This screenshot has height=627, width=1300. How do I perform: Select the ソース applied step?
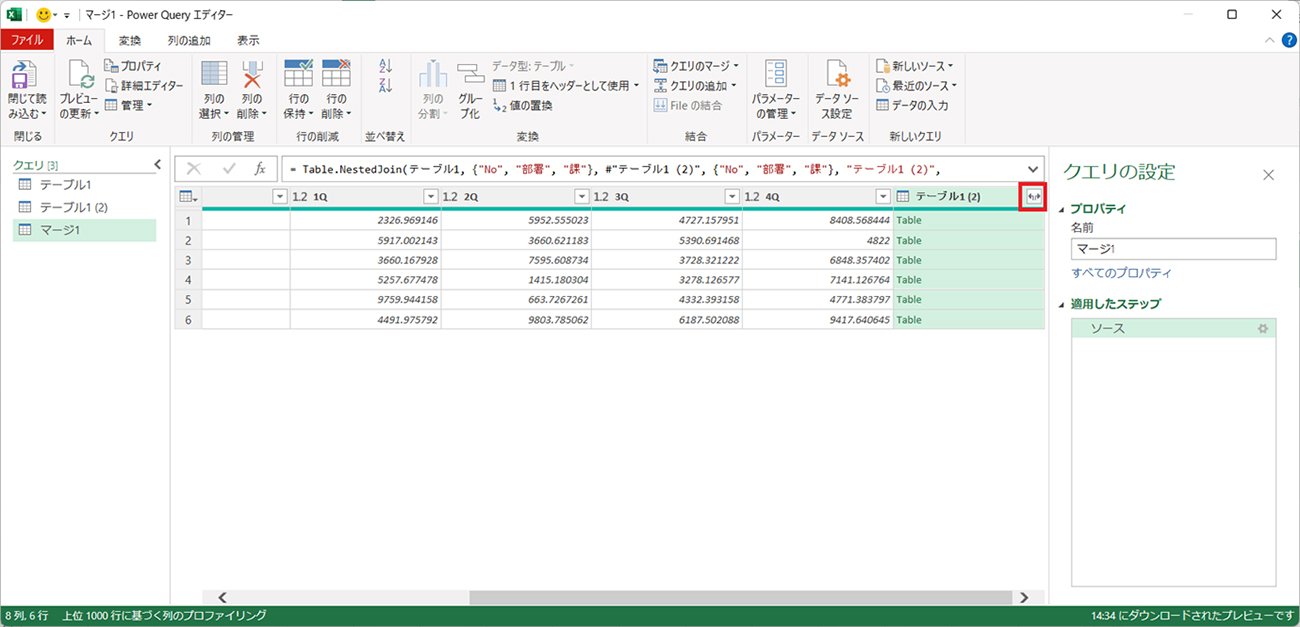tap(1173, 328)
